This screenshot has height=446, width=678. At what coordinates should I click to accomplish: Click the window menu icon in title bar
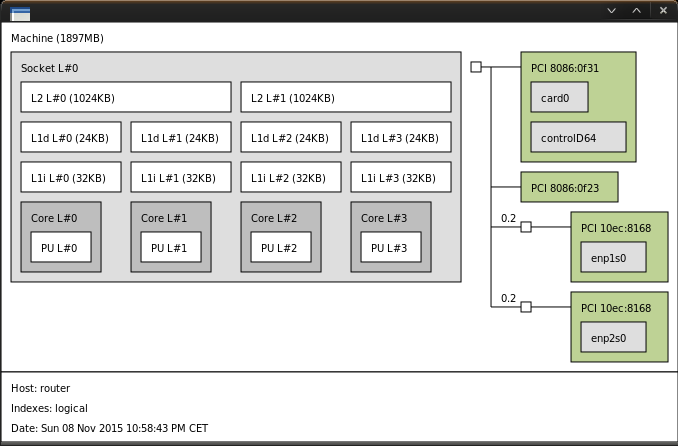coord(20,13)
